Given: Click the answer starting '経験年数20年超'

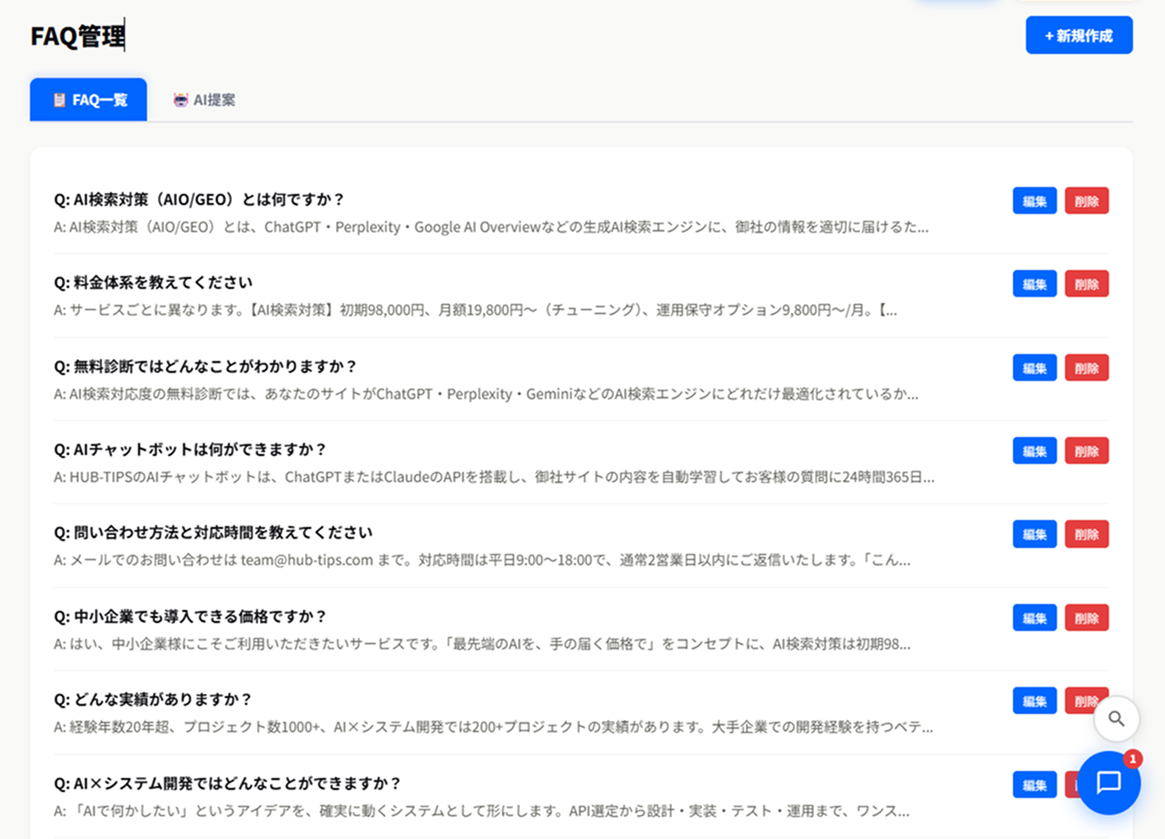Looking at the screenshot, I should [x=493, y=727].
